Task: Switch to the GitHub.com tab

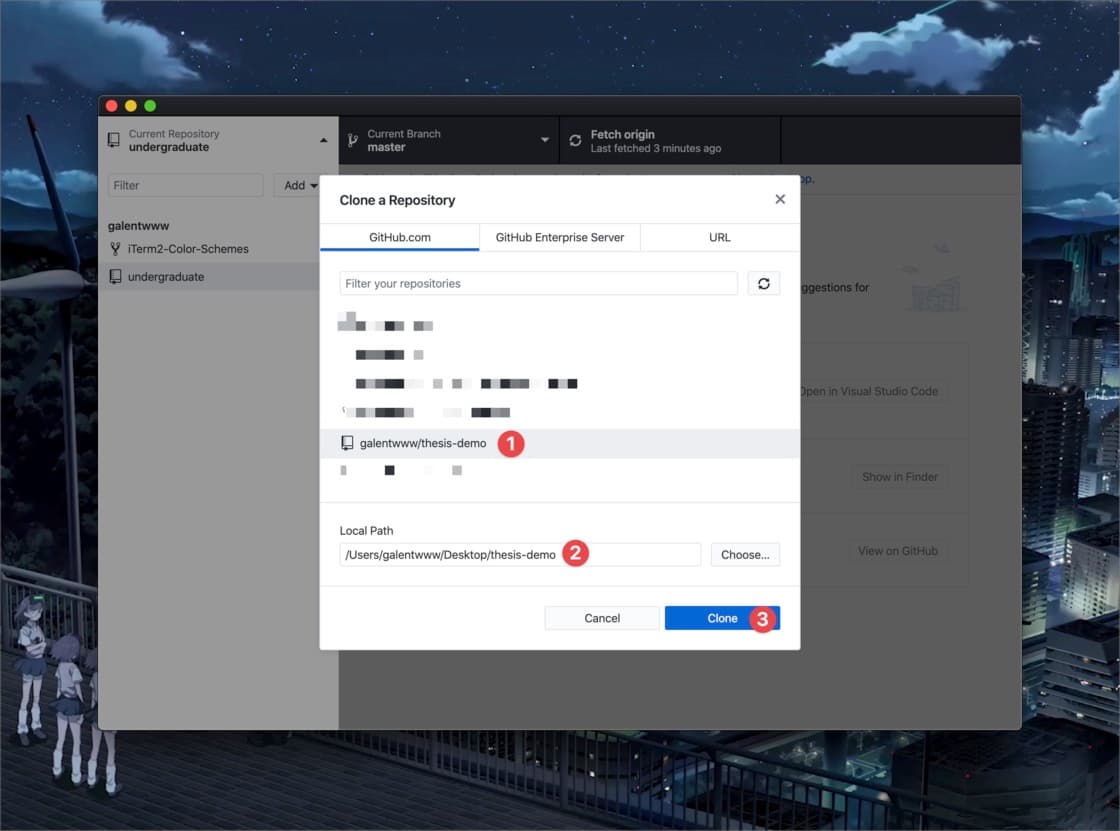Action: (x=399, y=237)
